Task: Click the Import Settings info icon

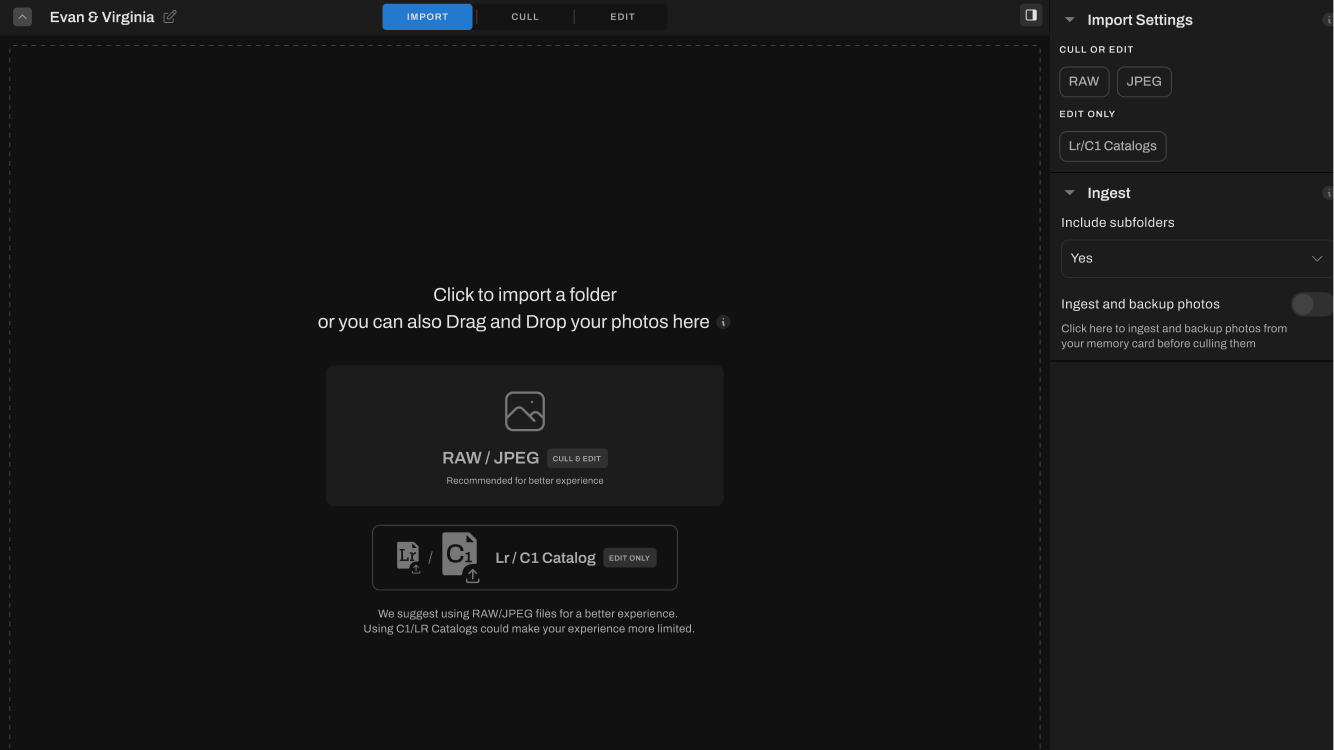Action: click(x=1328, y=20)
